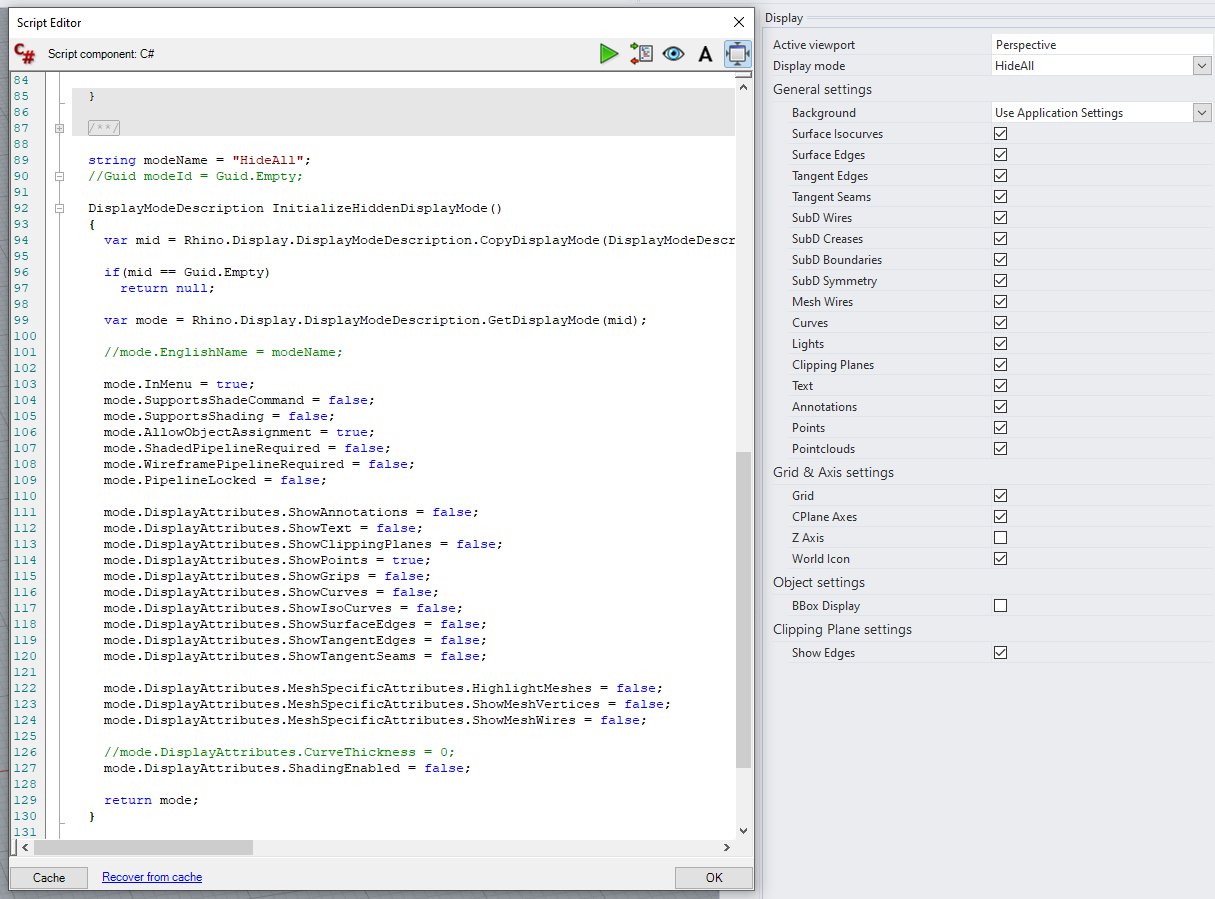Click the 'mode.DisplayAttributes.ShowPoints = true;' line

point(268,560)
